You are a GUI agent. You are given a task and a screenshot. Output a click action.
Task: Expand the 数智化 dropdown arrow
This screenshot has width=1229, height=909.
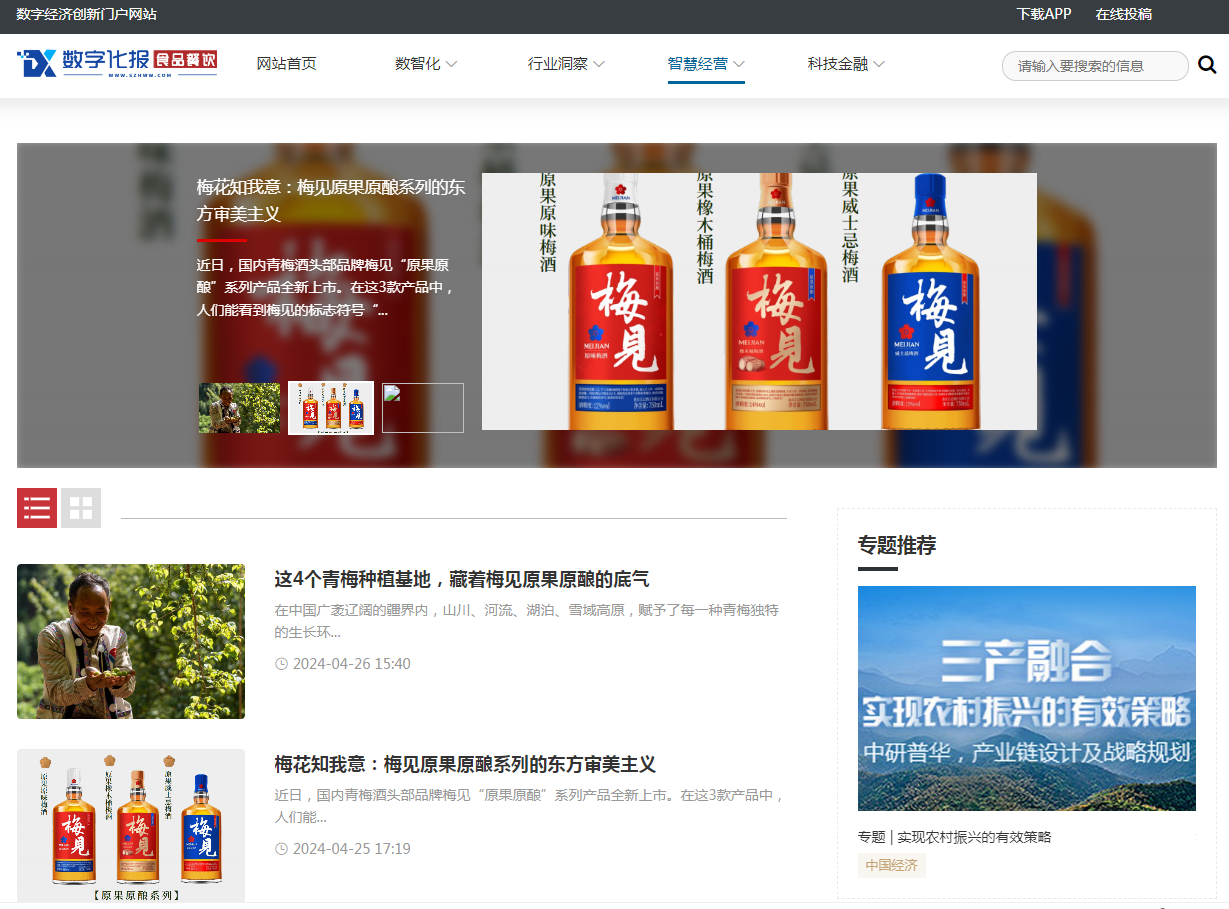click(451, 64)
